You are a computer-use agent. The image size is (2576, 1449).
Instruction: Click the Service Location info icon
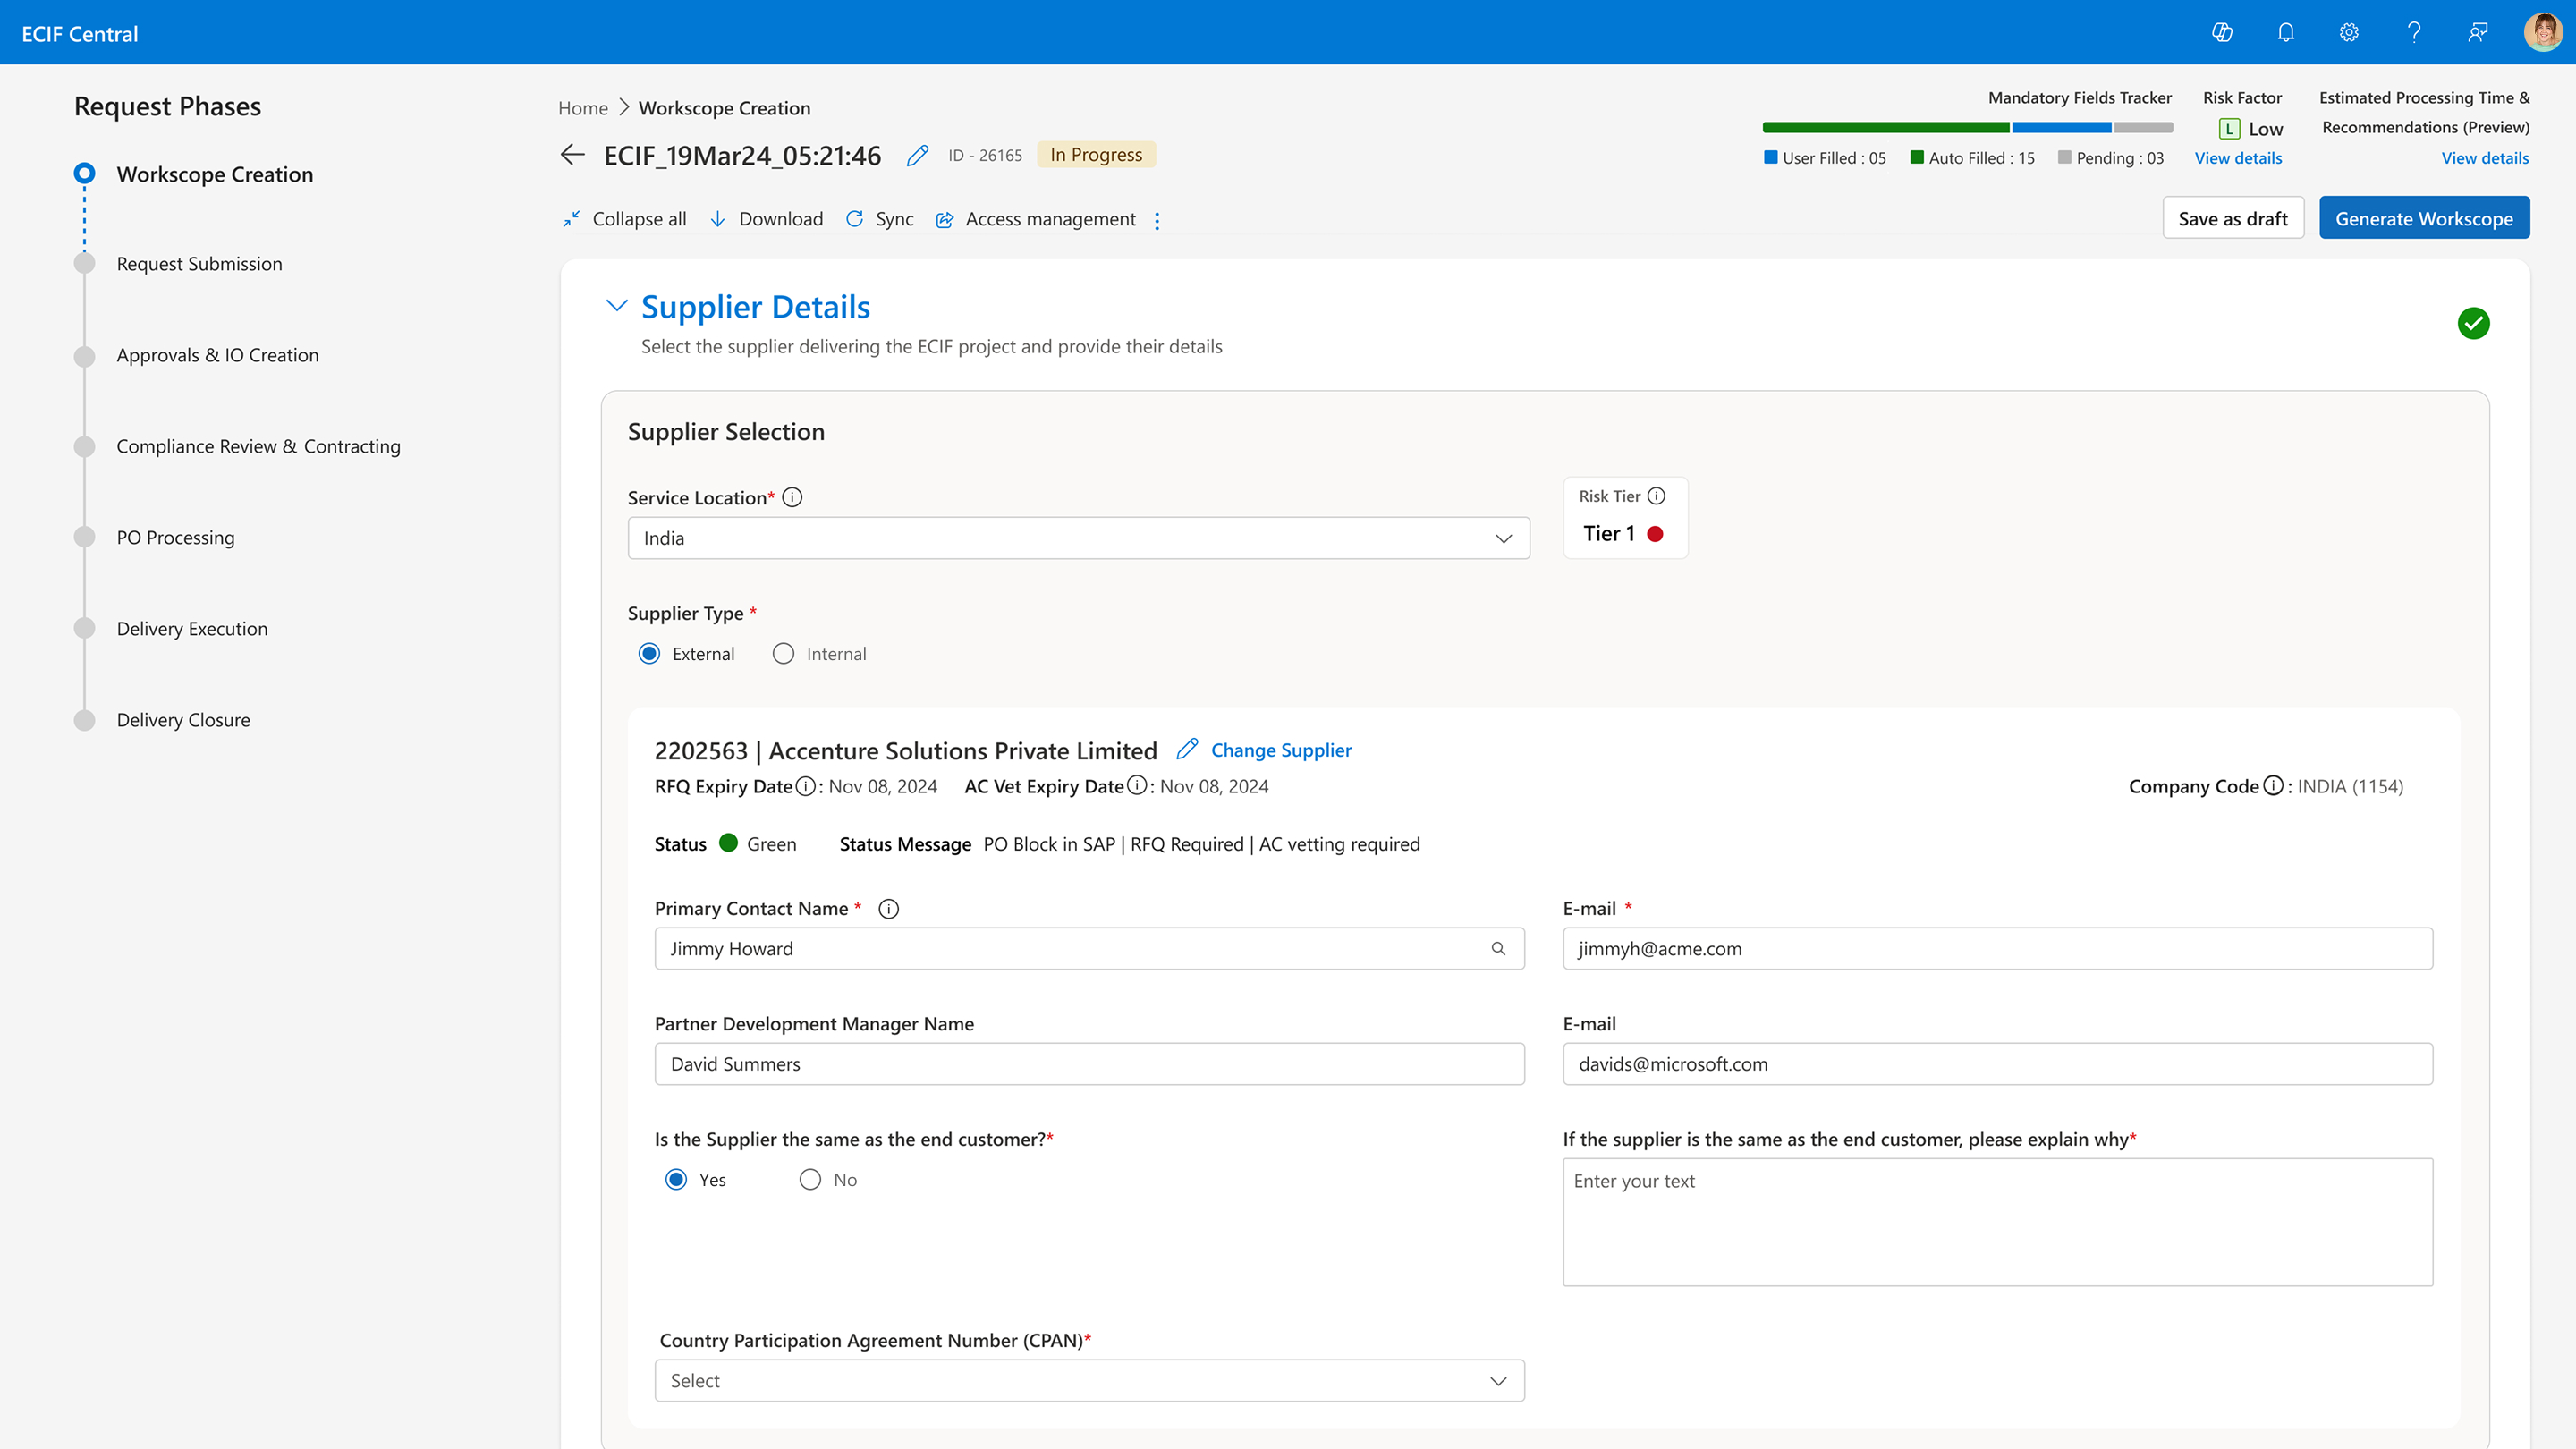(x=792, y=497)
